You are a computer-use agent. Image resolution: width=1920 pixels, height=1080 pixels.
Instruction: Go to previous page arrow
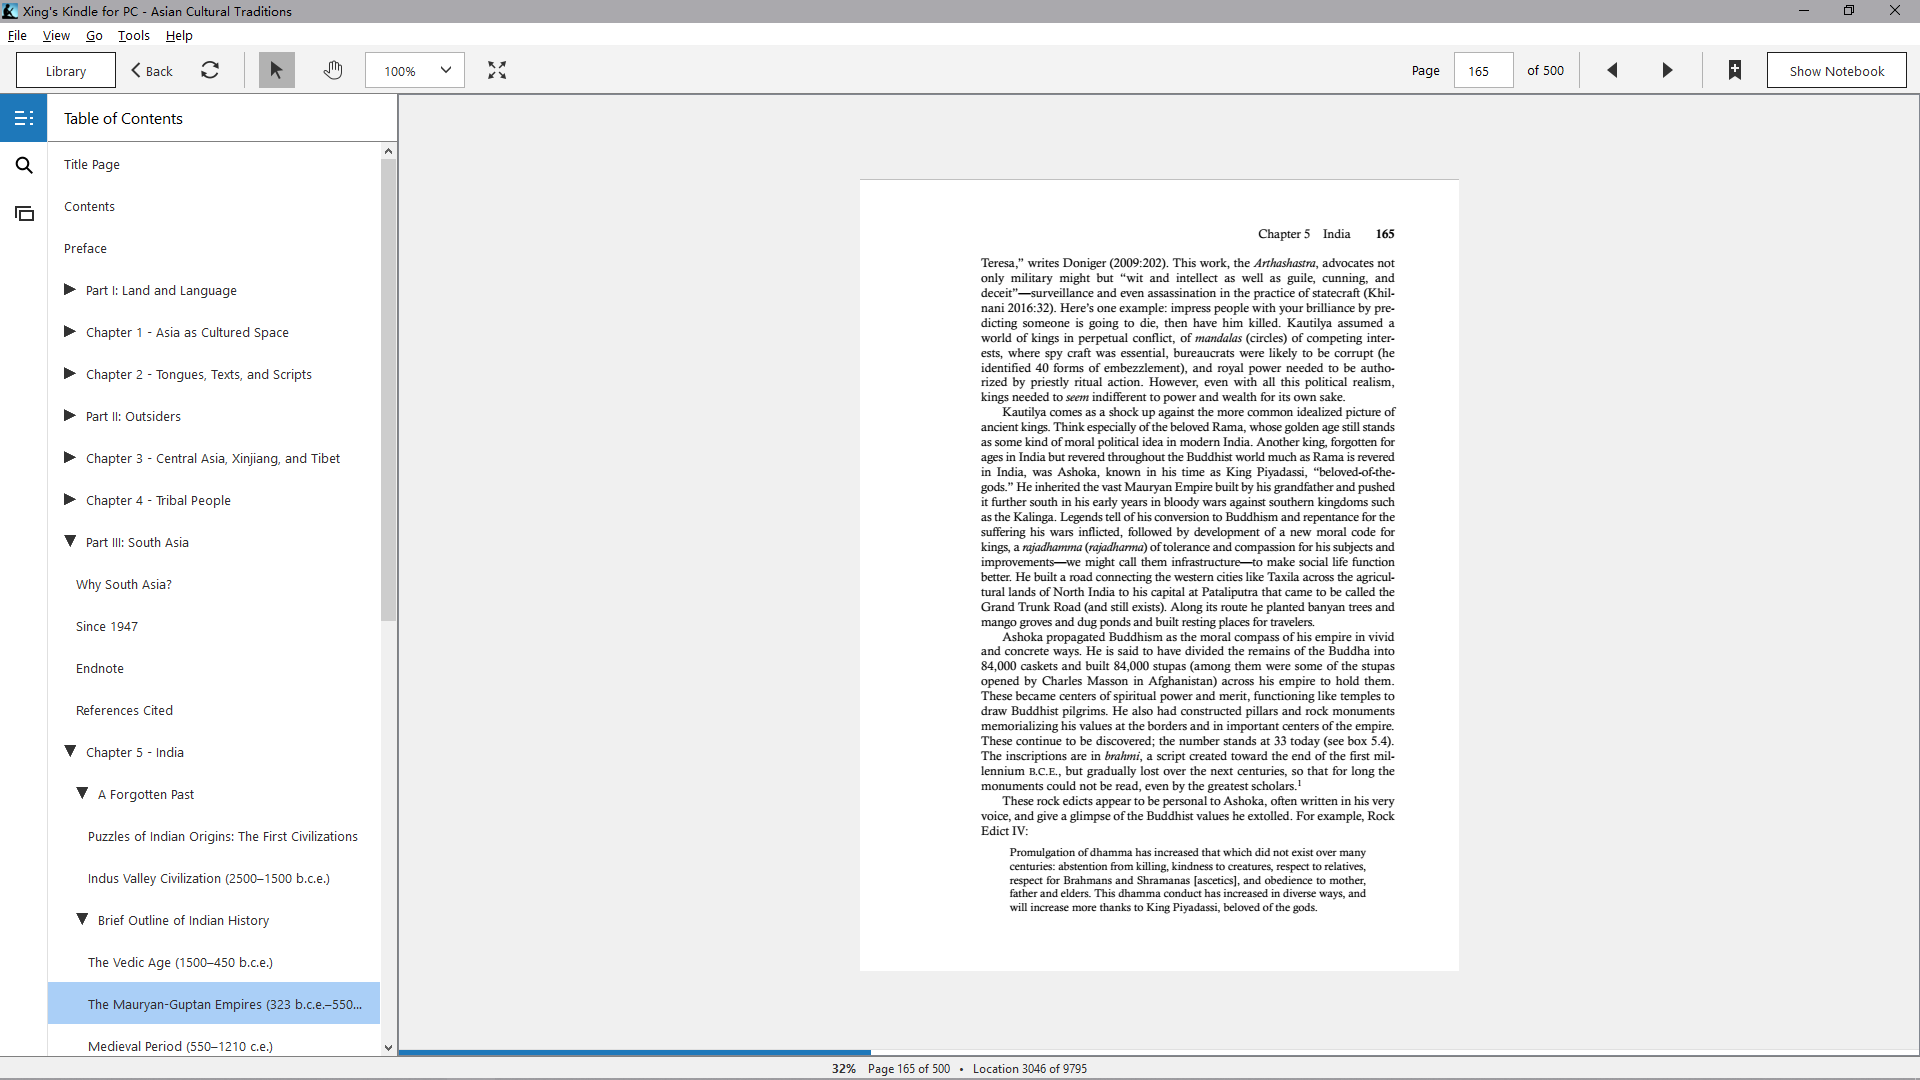(x=1612, y=70)
